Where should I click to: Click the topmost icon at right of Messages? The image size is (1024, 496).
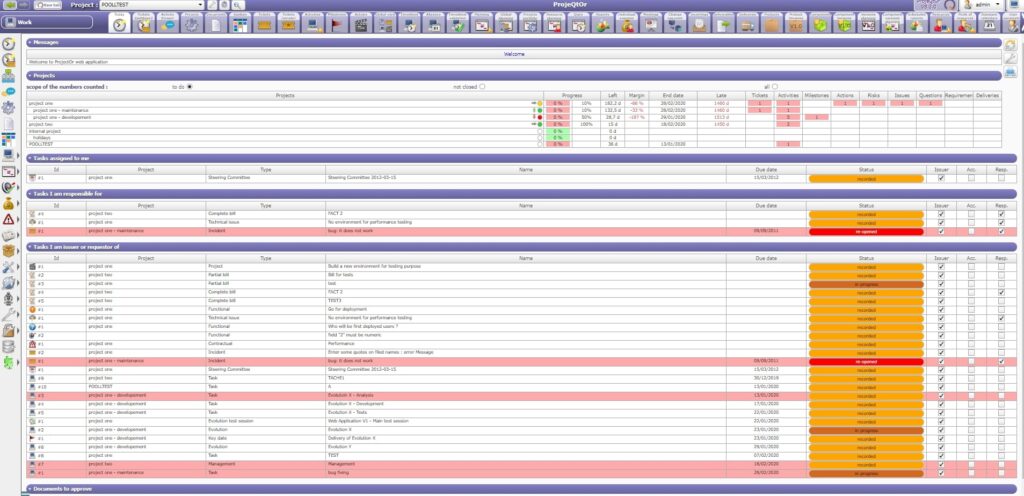tap(1010, 44)
